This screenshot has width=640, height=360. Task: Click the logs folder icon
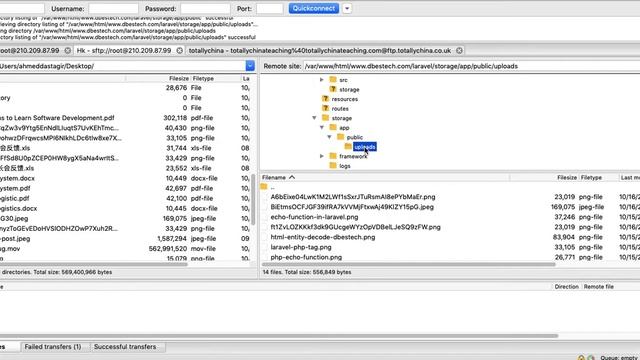333,166
